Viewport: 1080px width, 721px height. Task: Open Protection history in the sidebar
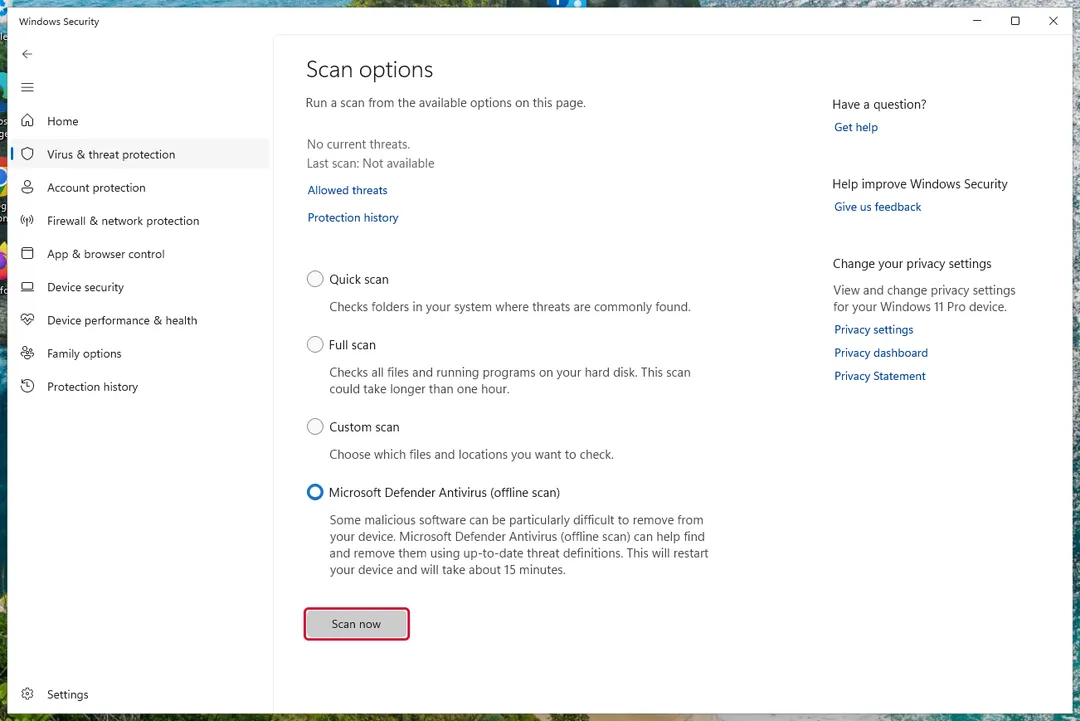[141, 387]
